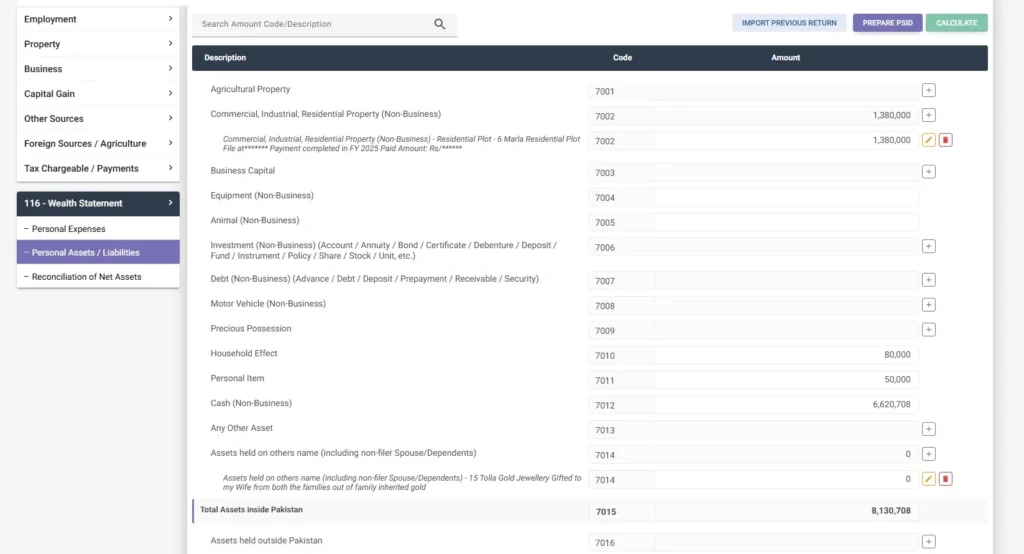Expand the Property section
The image size is (1024, 554).
tap(98, 44)
